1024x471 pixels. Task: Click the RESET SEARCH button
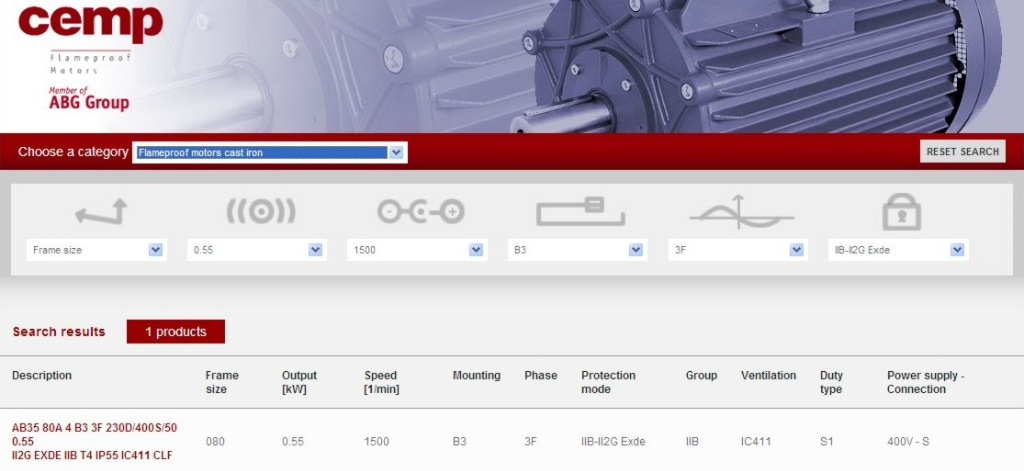click(x=963, y=152)
